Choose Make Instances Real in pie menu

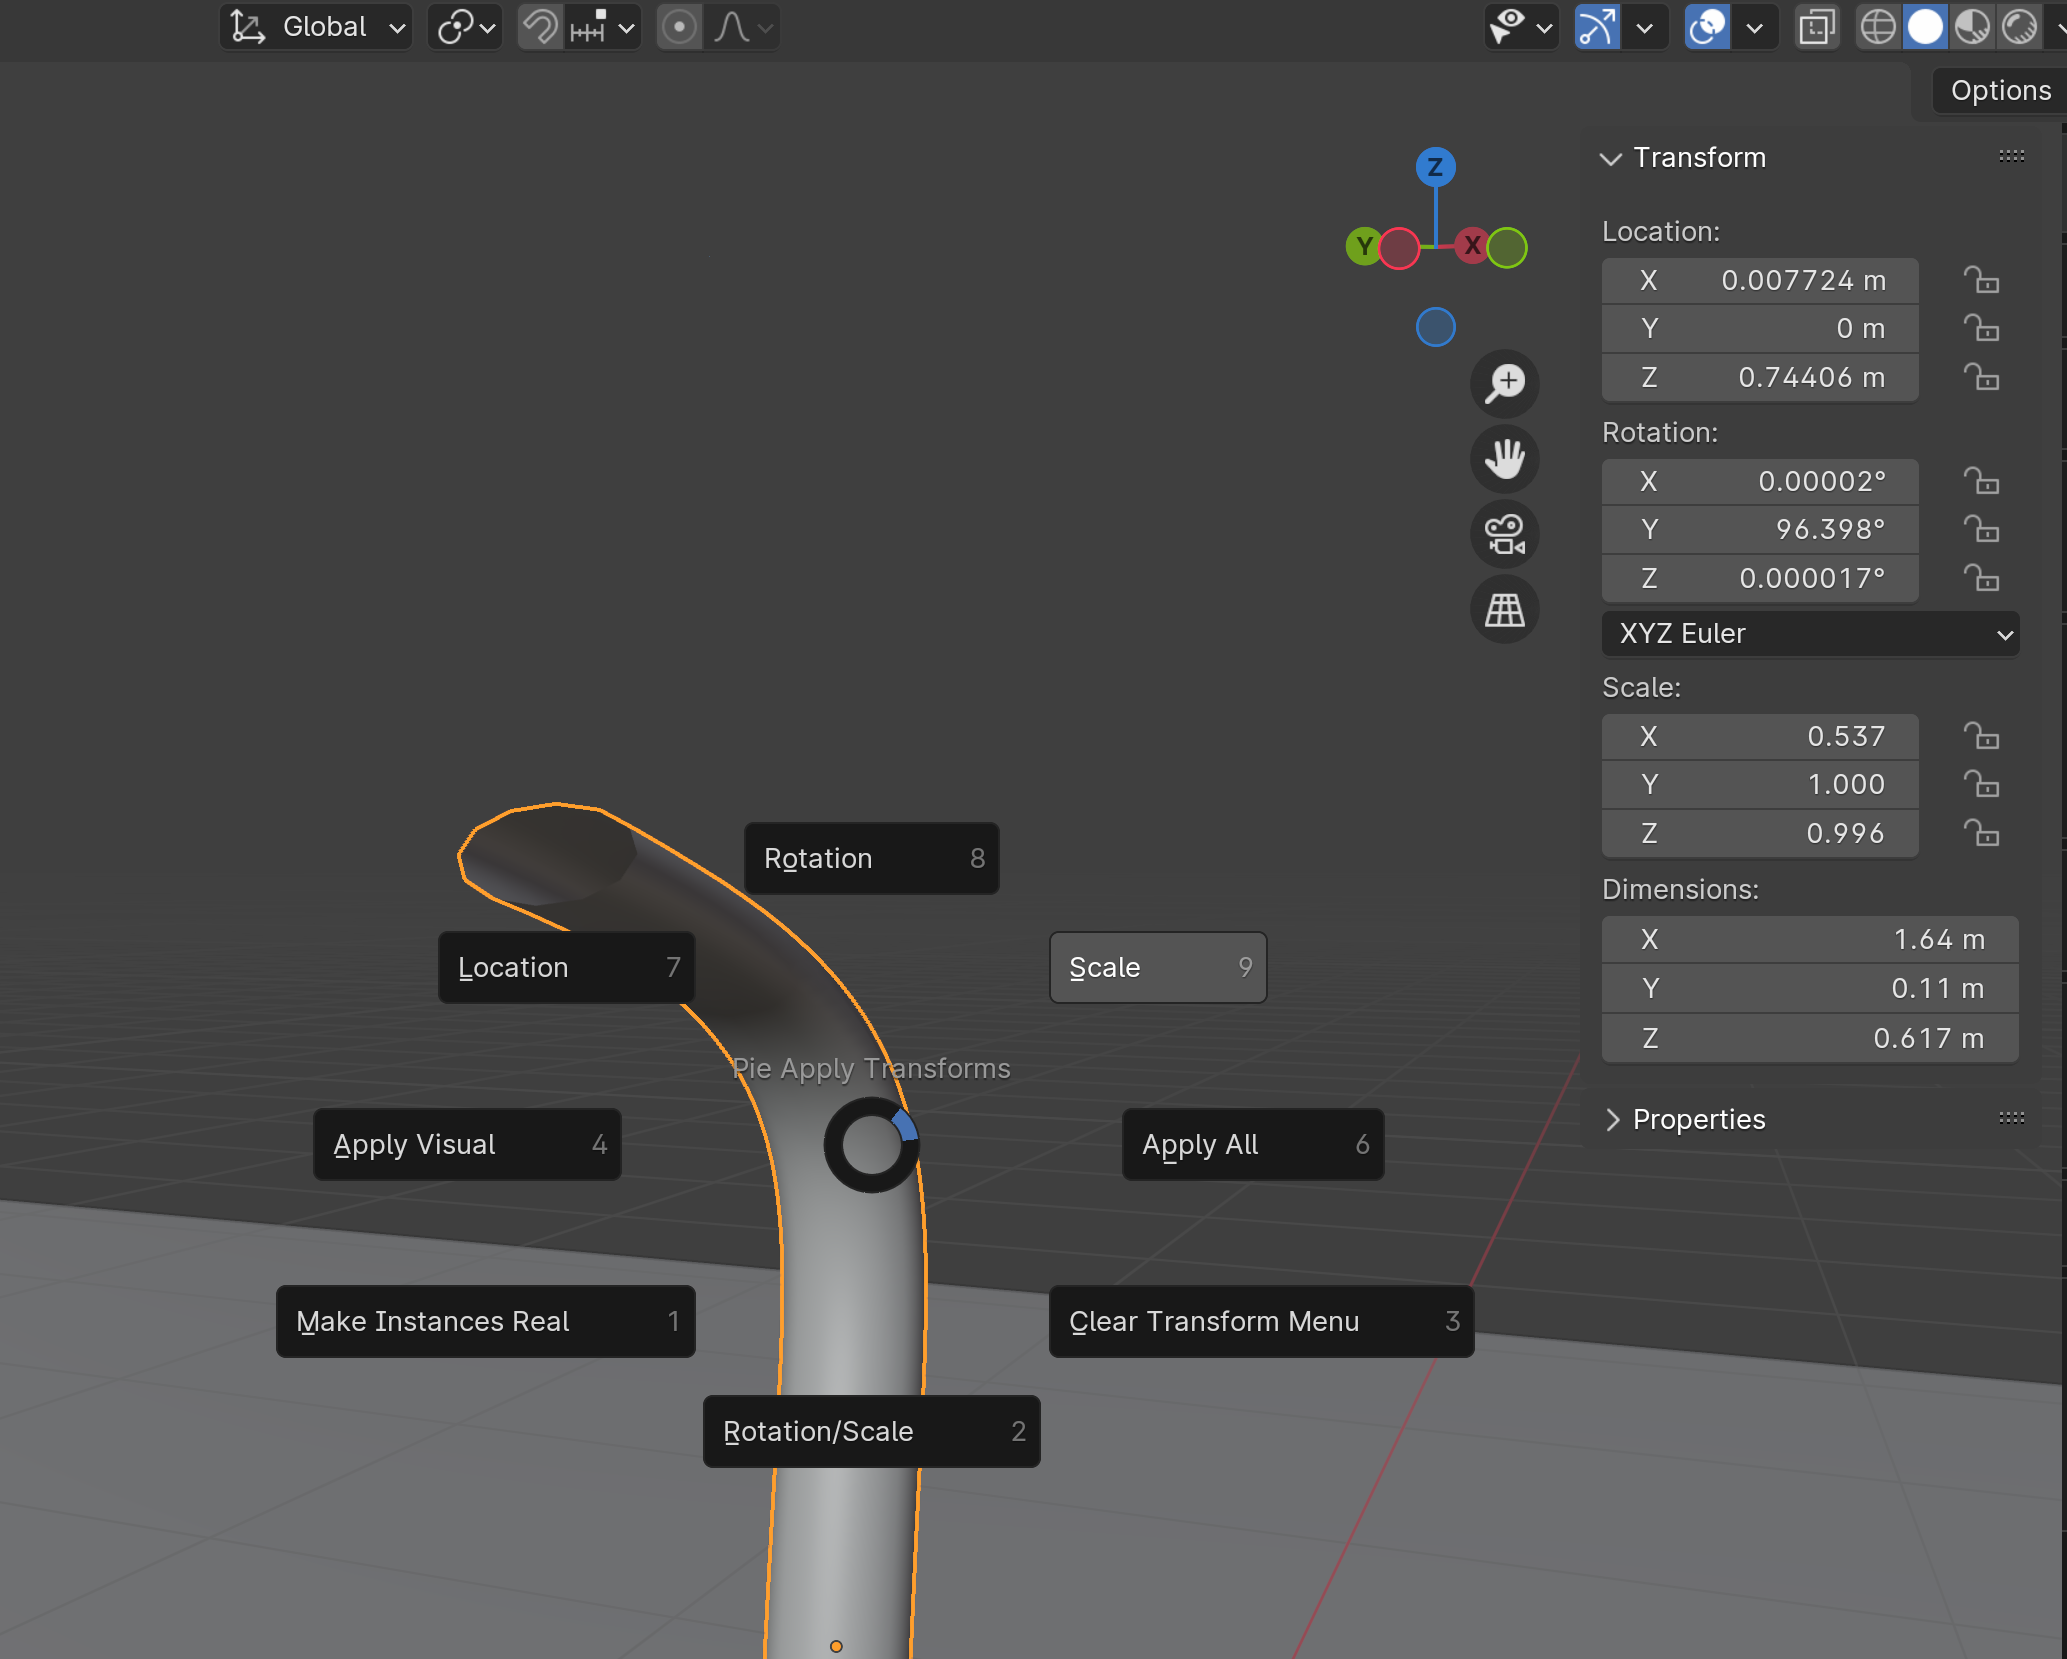pyautogui.click(x=485, y=1321)
